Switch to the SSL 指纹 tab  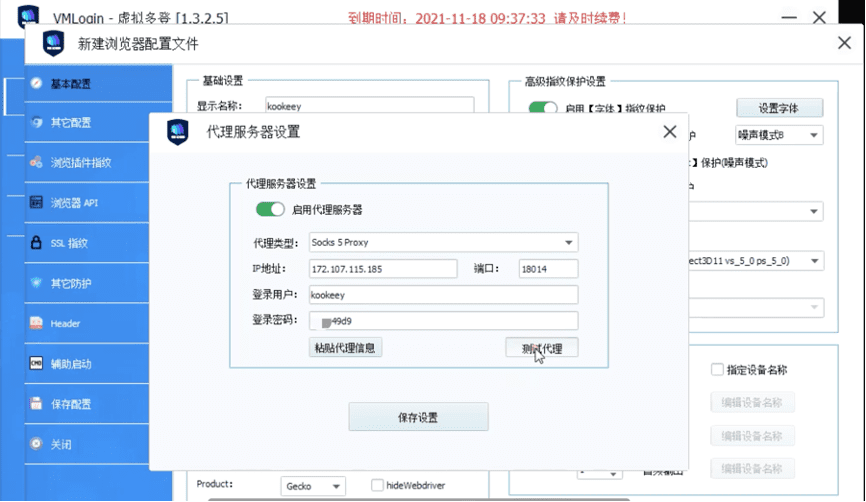click(x=87, y=242)
